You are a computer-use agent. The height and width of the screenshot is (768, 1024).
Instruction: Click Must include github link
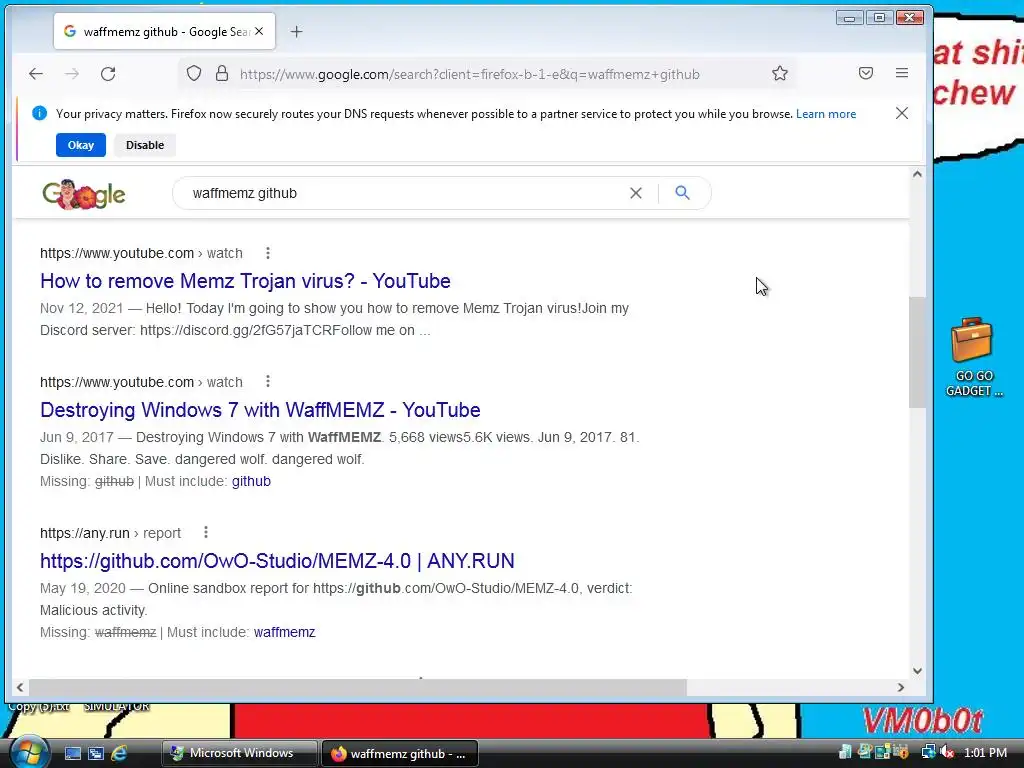[251, 481]
